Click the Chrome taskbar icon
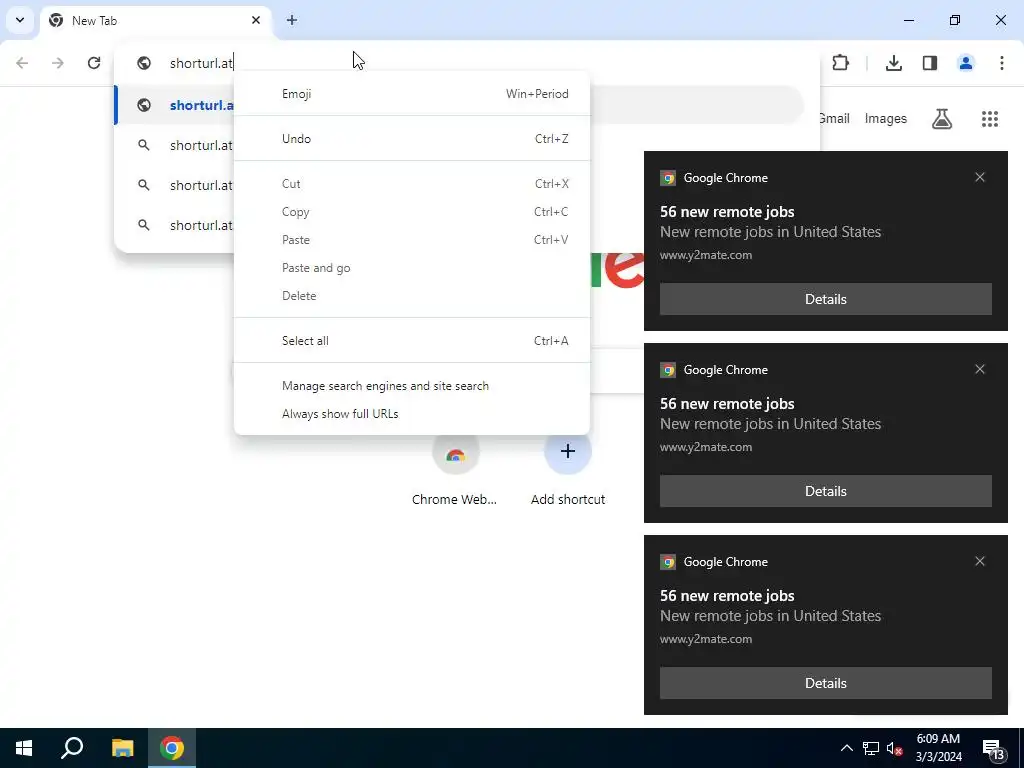The image size is (1024, 768). [172, 748]
